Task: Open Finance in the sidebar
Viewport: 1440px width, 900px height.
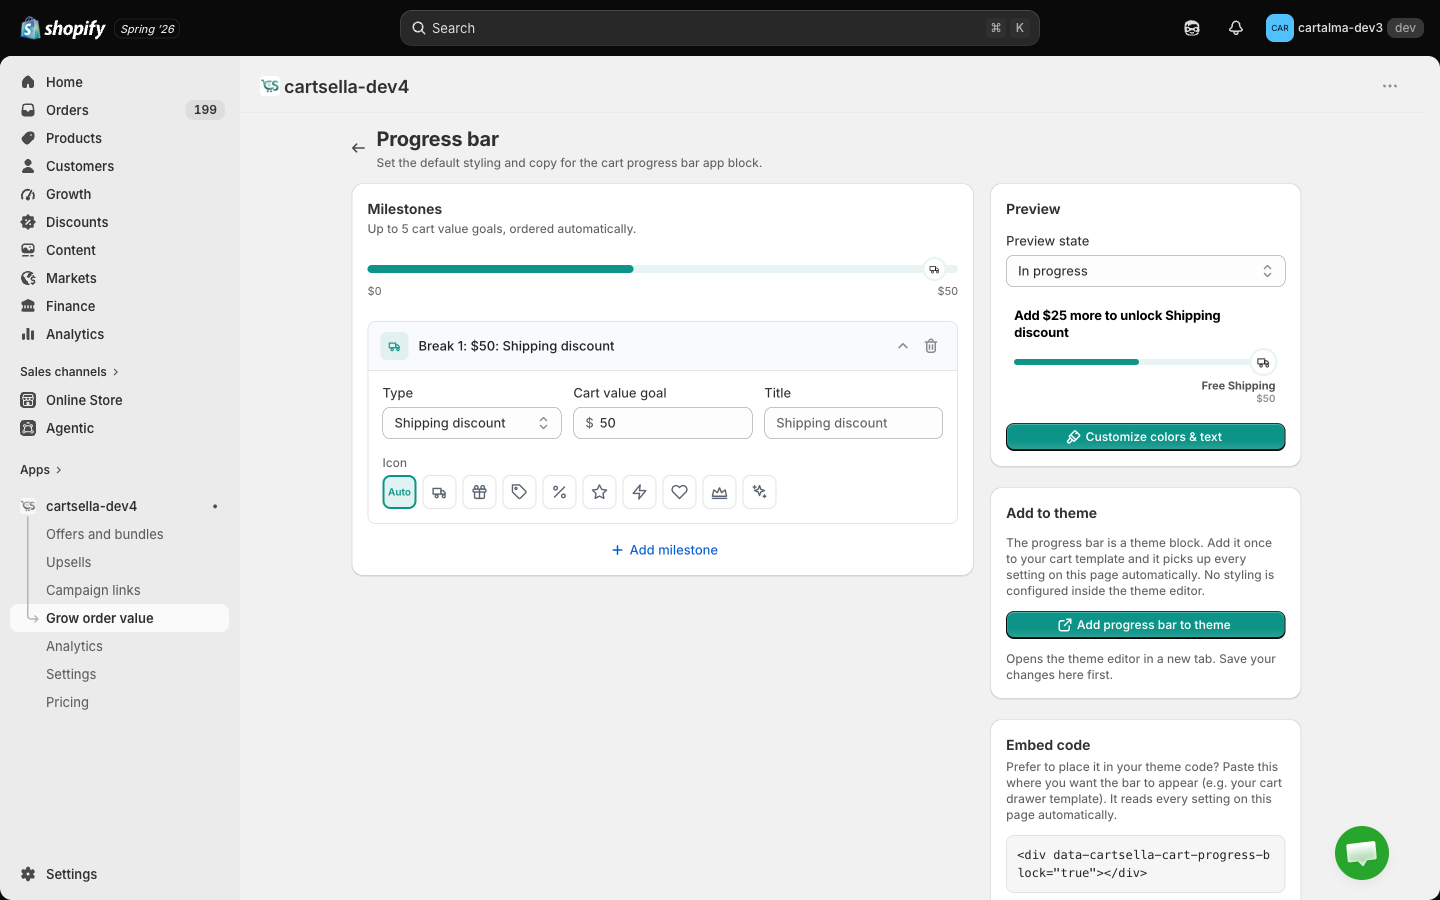Action: pos(120,306)
